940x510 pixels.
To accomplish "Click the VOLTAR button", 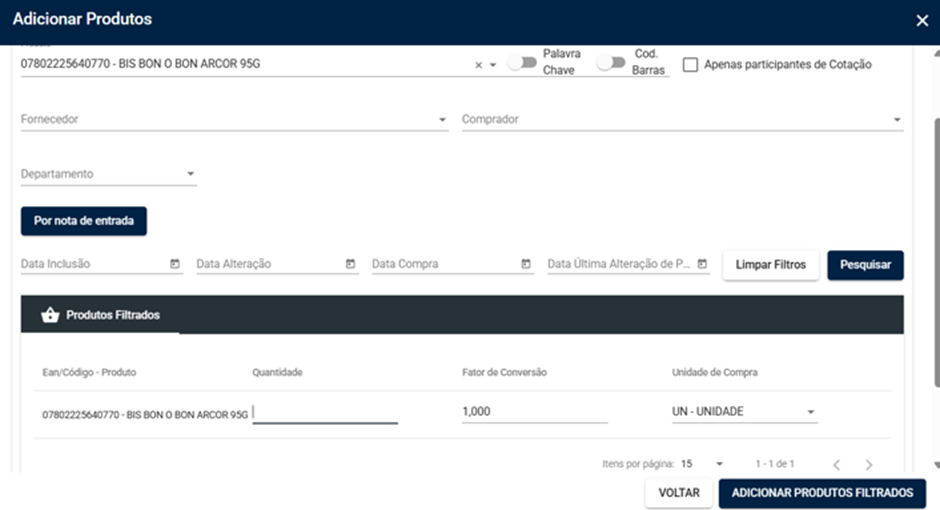I will coord(679,493).
